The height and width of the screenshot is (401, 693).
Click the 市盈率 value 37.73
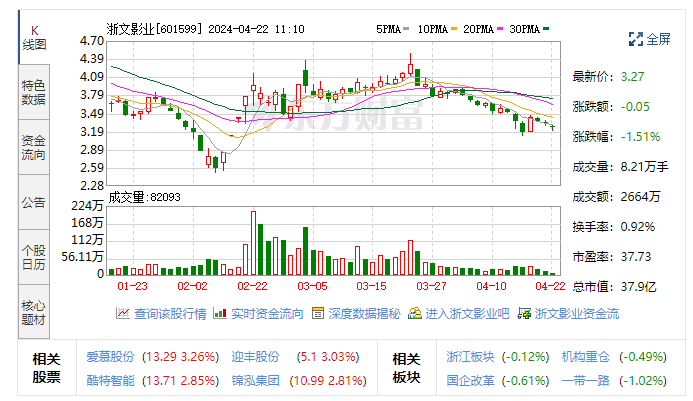pyautogui.click(x=636, y=257)
